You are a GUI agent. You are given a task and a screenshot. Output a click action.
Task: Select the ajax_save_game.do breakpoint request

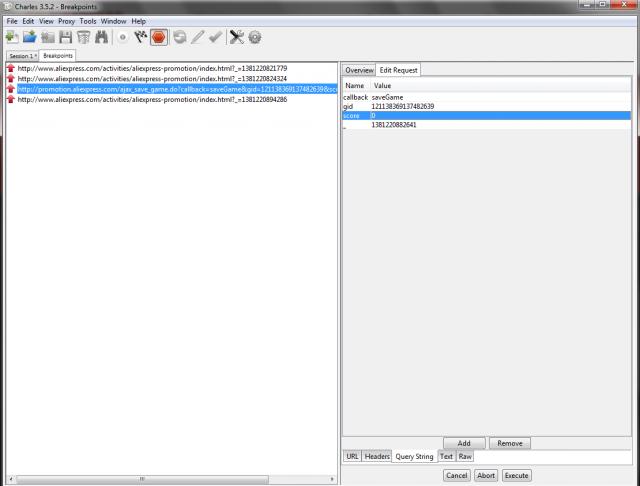[177, 89]
